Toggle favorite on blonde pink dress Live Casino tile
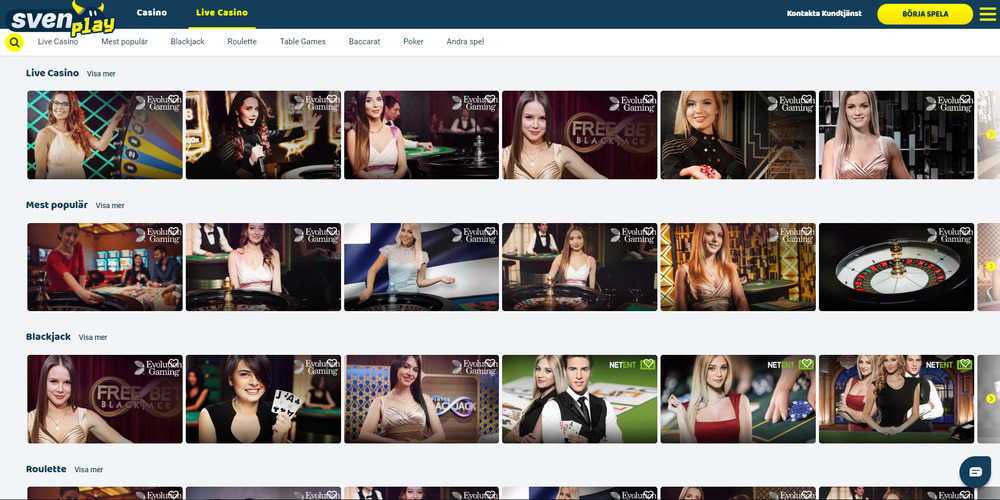1000x500 pixels. 964,100
